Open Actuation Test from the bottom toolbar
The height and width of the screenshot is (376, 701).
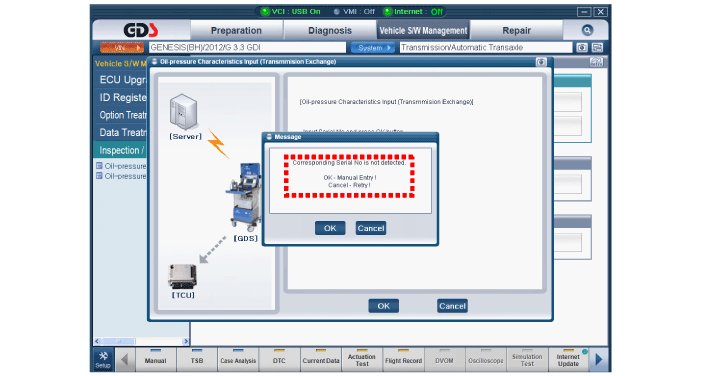(362, 359)
